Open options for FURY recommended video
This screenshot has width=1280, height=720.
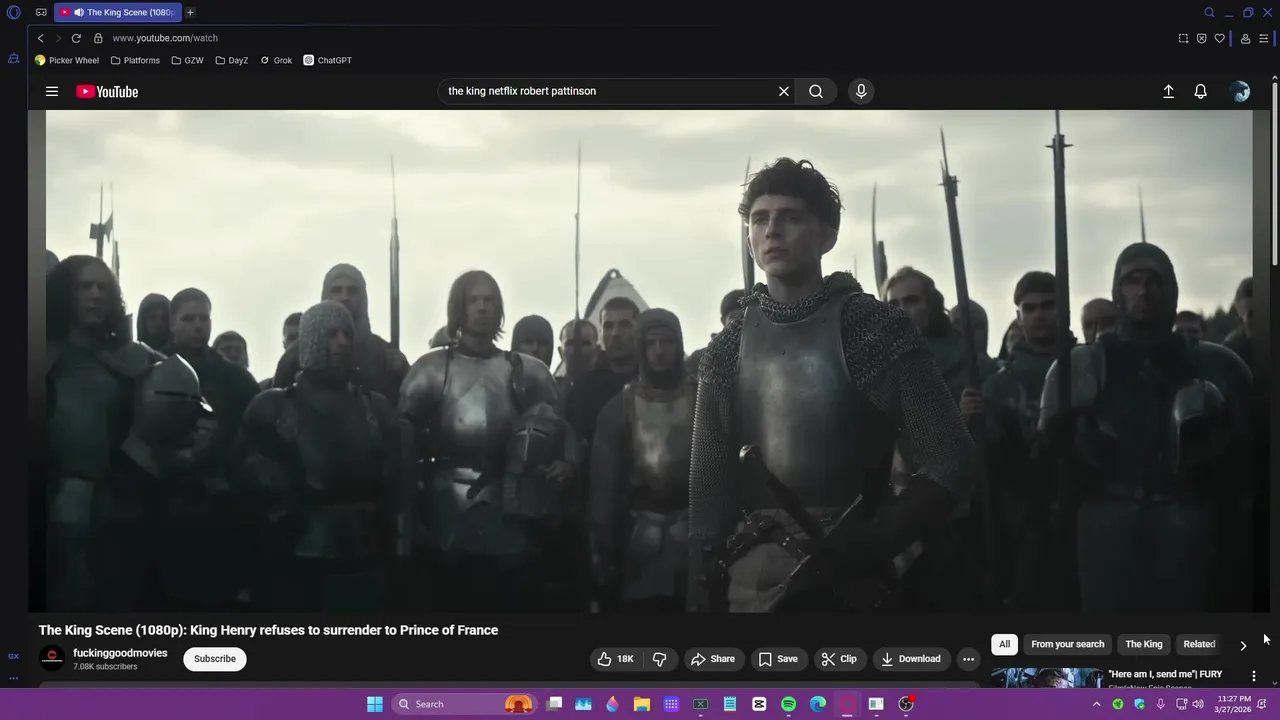tap(1254, 676)
